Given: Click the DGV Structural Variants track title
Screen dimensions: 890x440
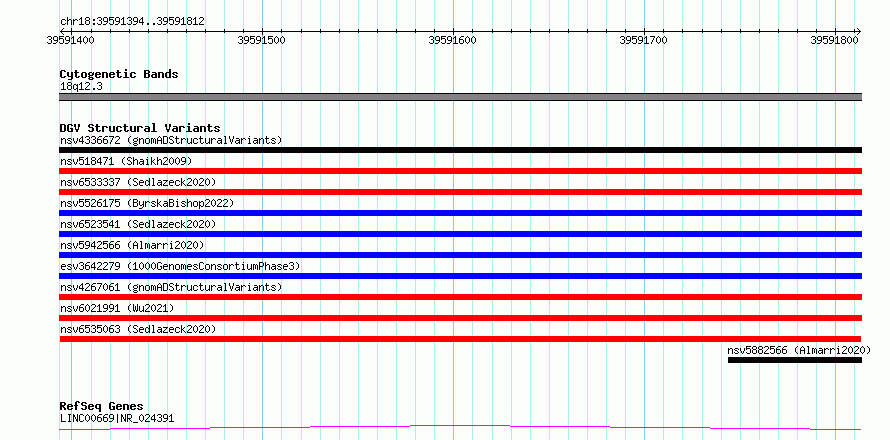Looking at the screenshot, I should (x=140, y=128).
